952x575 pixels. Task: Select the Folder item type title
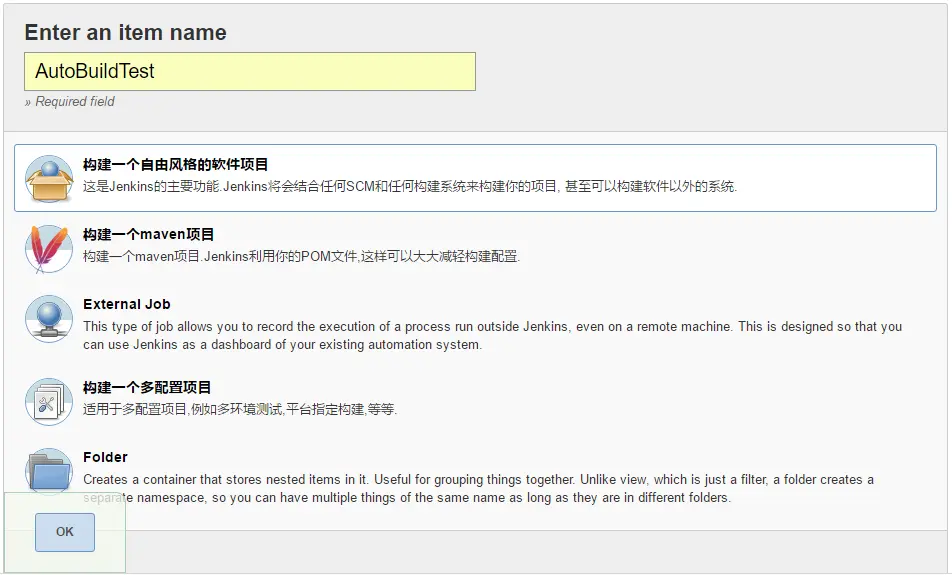pyautogui.click(x=106, y=457)
